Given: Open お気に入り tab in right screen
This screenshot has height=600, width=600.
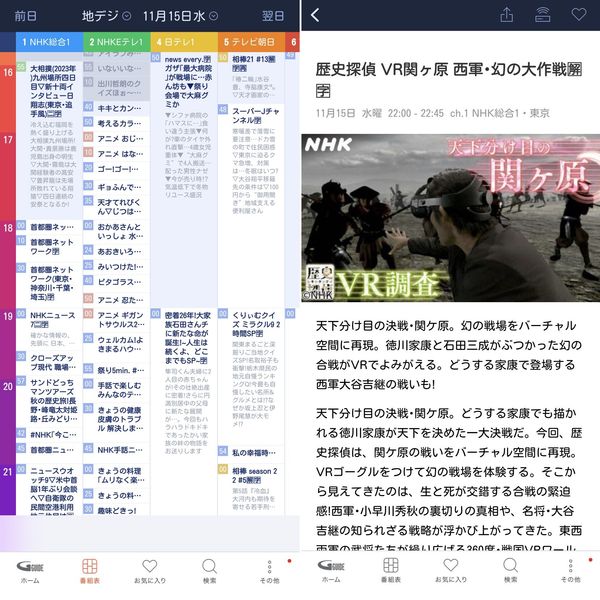Looking at the screenshot, I should 451,571.
